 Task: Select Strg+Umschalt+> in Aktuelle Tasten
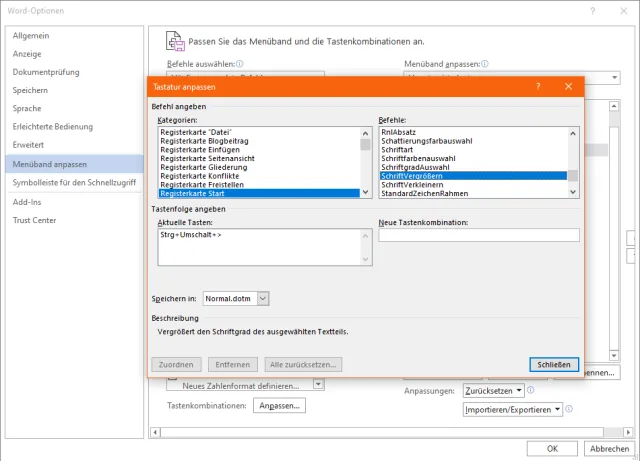click(x=191, y=235)
